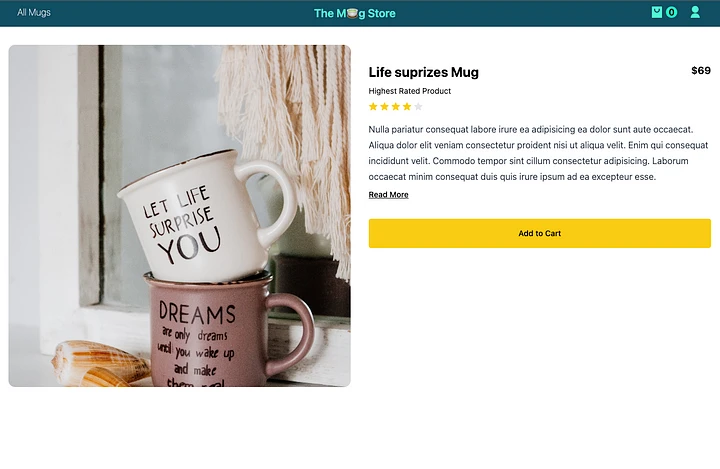Select the third rating star
Screen dimensions: 720x469
395,107
